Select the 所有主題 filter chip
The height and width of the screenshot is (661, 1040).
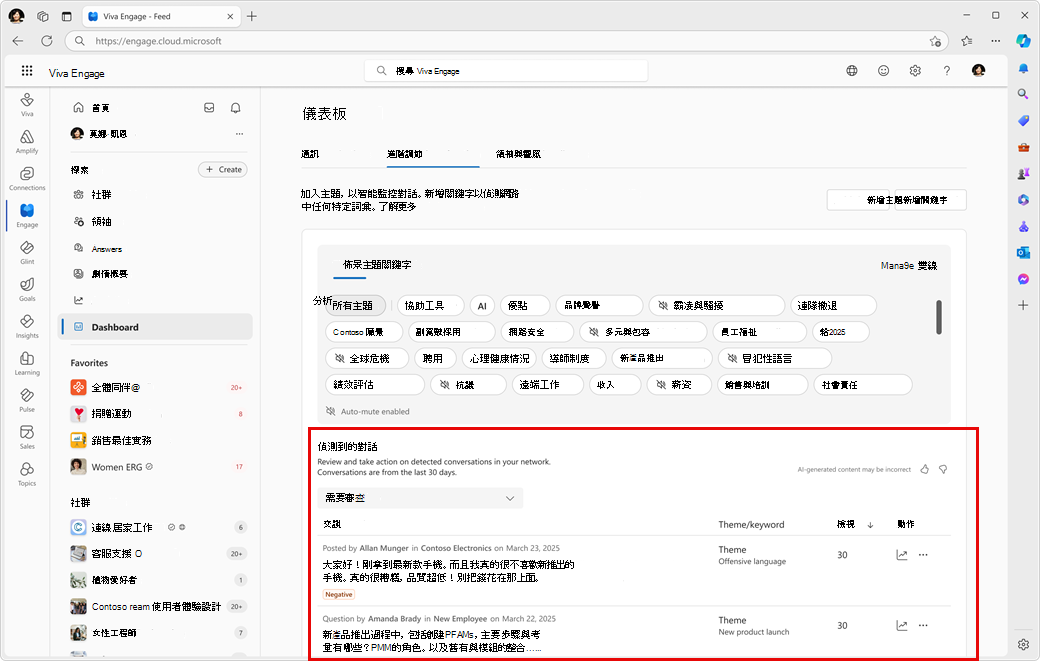[356, 306]
